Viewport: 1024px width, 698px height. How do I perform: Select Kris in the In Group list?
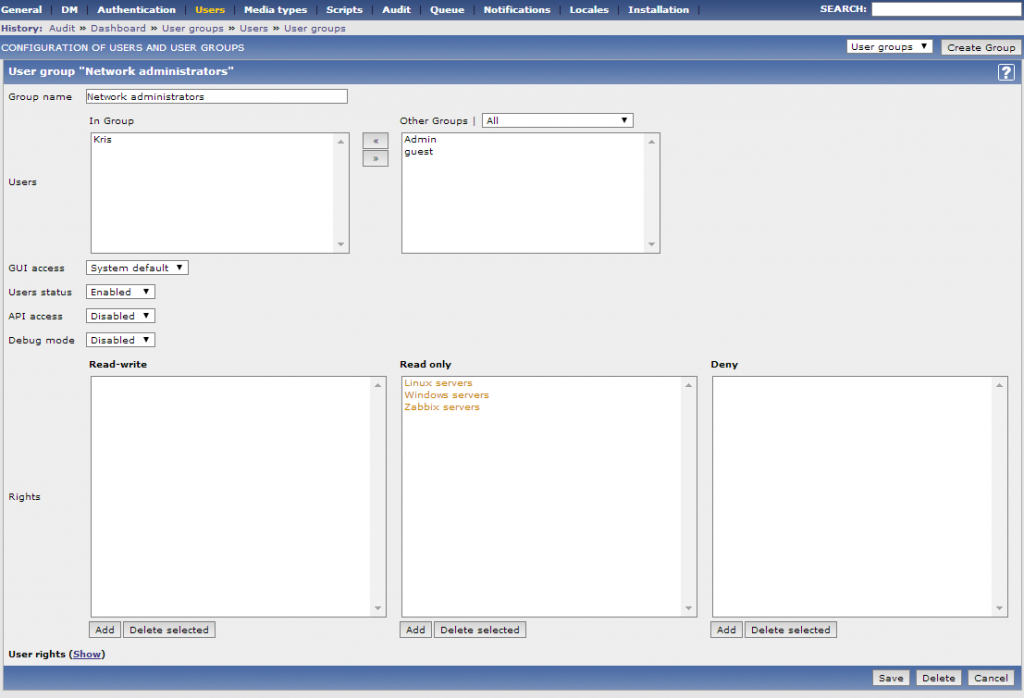point(102,140)
